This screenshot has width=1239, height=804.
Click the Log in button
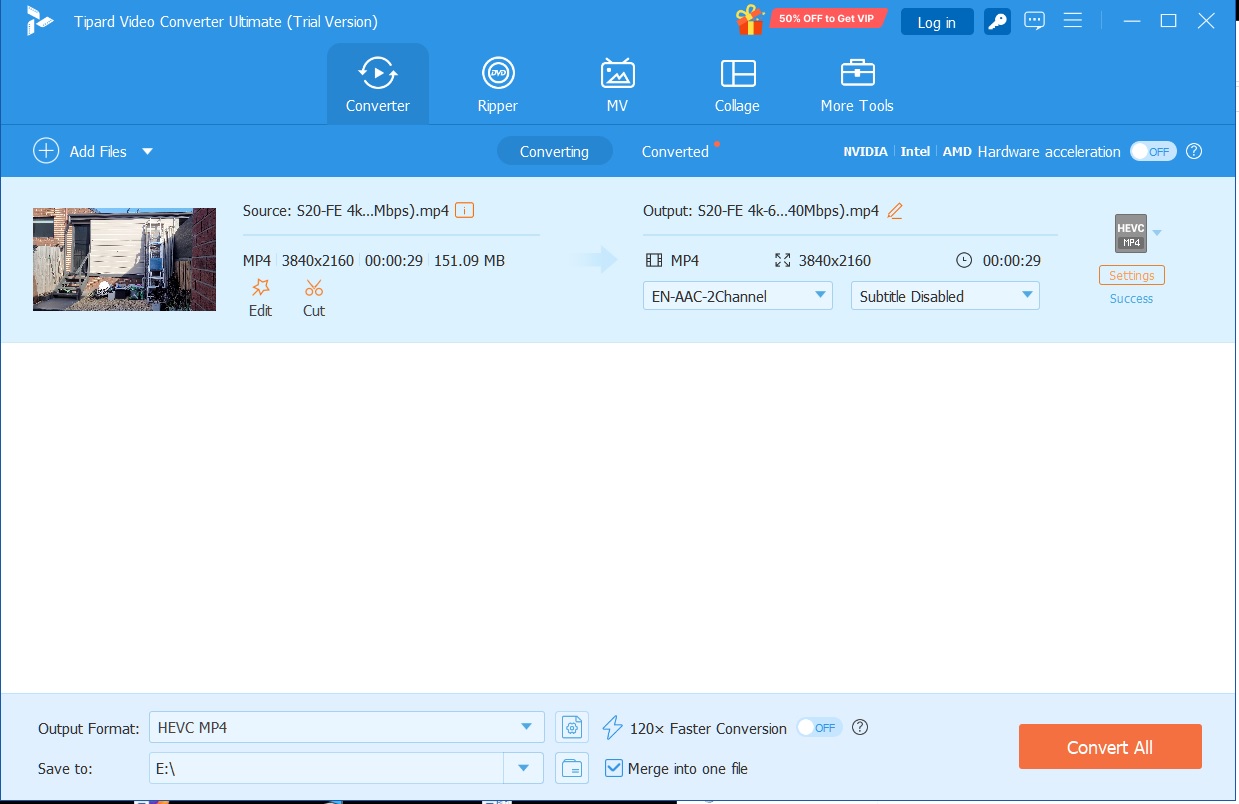[x=936, y=22]
